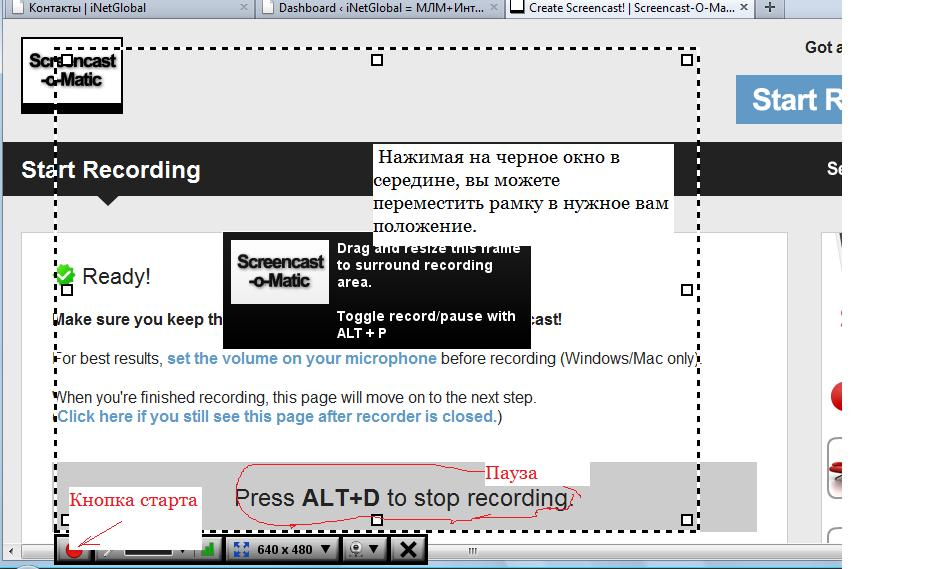Viewport: 926px width, 569px height.
Task: Click the top-right corner handle of recording frame
Action: tap(687, 60)
